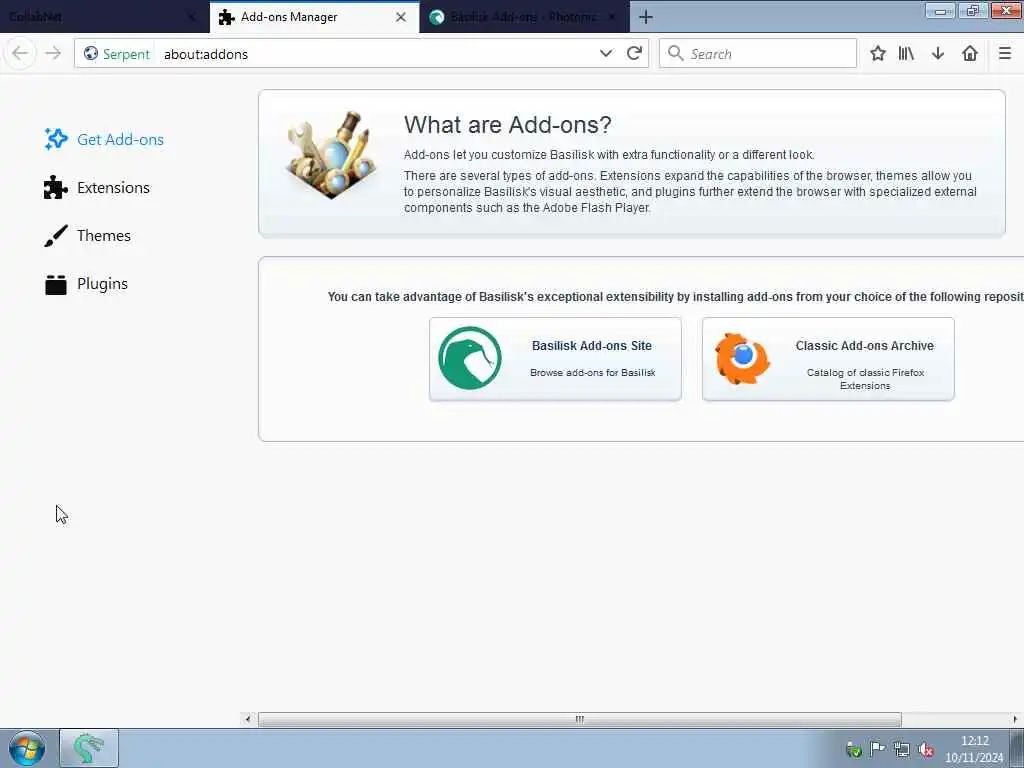Go to Home page icon
This screenshot has height=768, width=1024.
(970, 54)
